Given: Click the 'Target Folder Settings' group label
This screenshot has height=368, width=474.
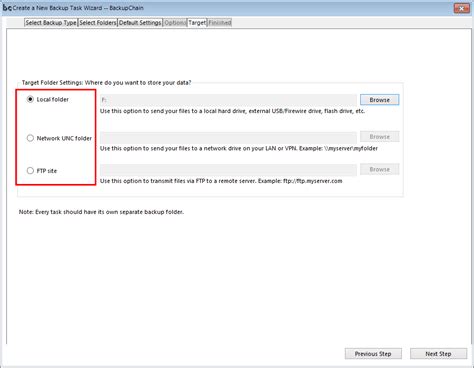Looking at the screenshot, I should (x=106, y=83).
